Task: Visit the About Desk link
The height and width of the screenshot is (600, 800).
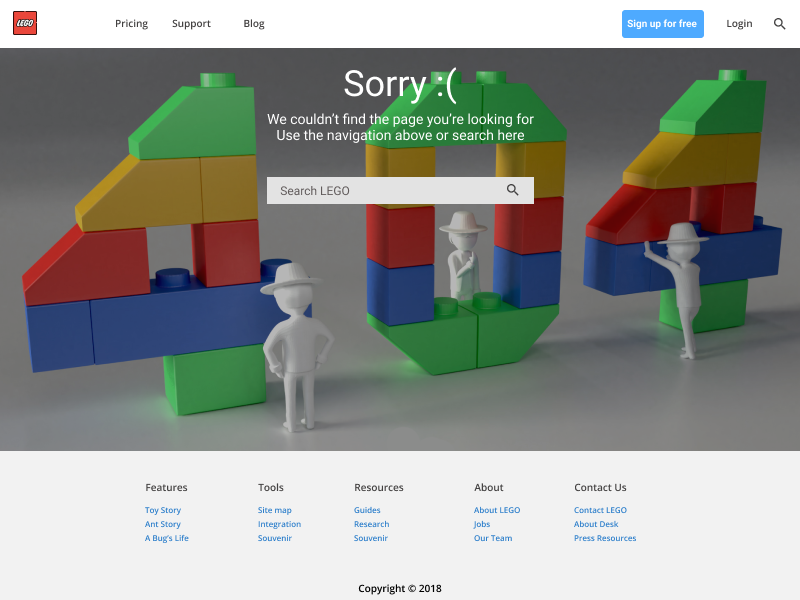Action: (x=596, y=524)
